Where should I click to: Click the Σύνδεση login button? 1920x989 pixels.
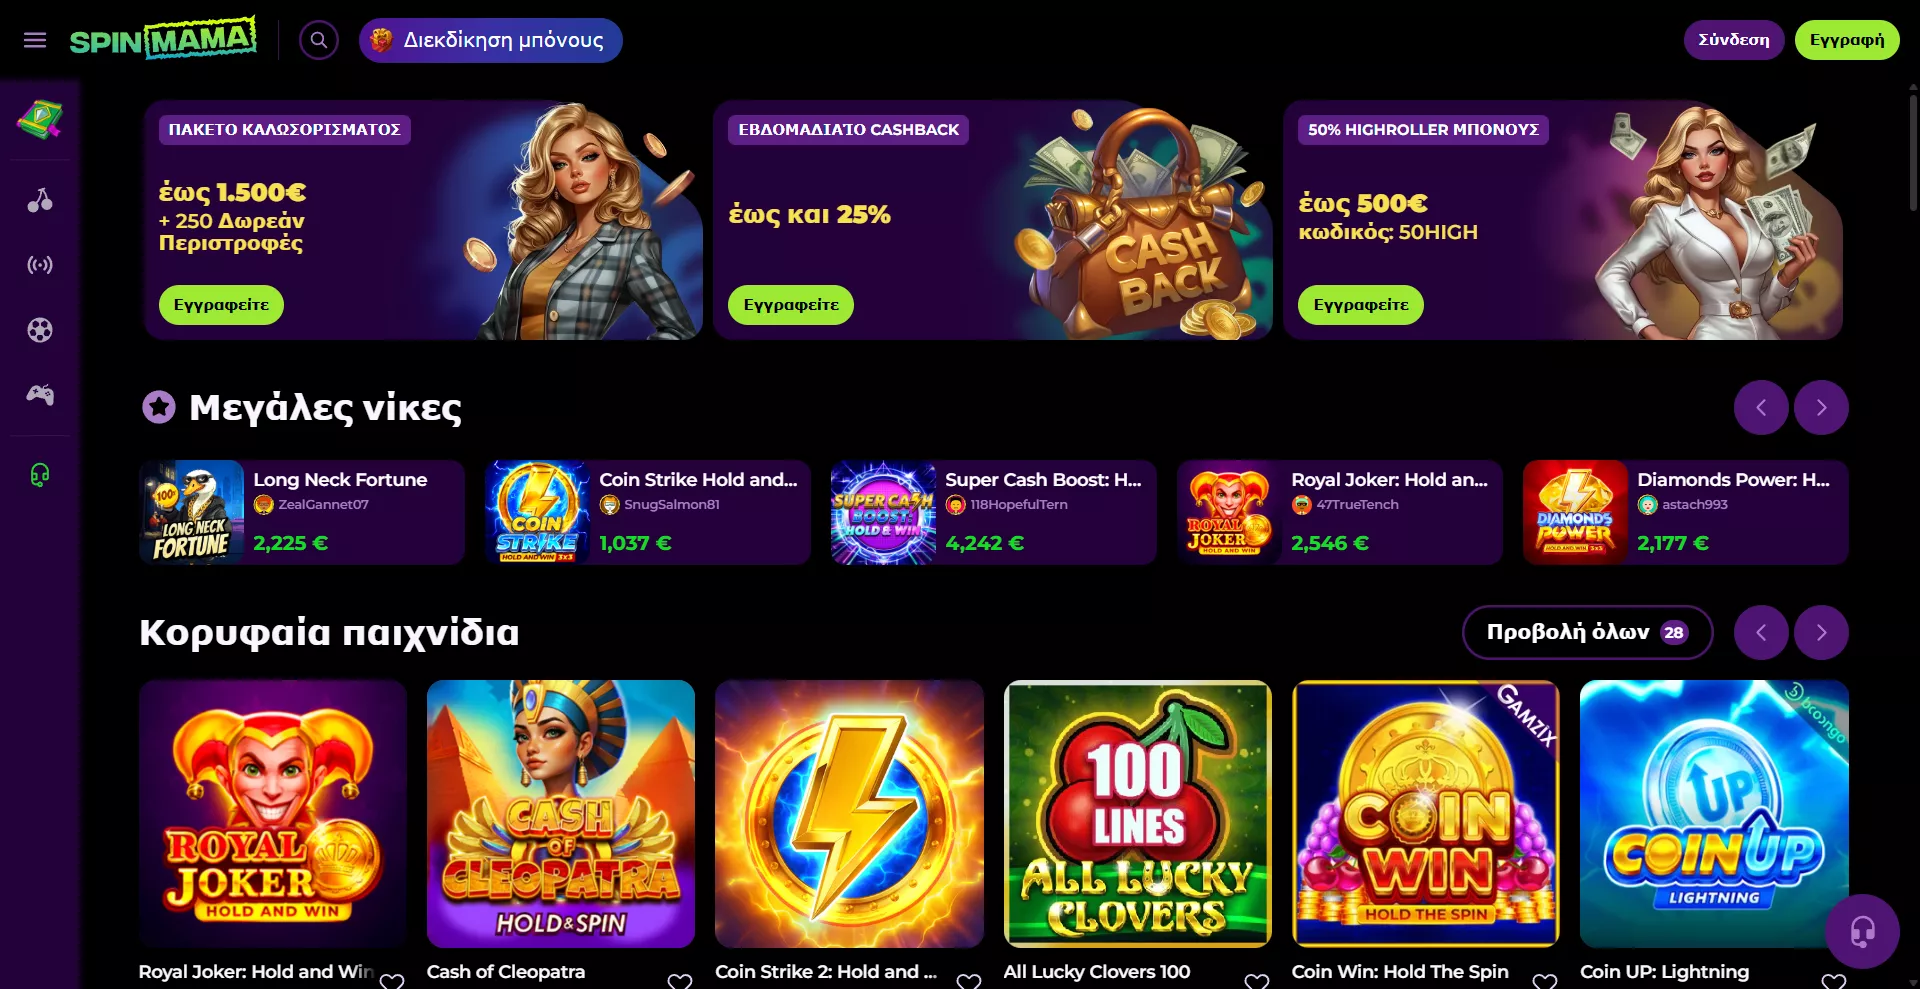pyautogui.click(x=1734, y=40)
